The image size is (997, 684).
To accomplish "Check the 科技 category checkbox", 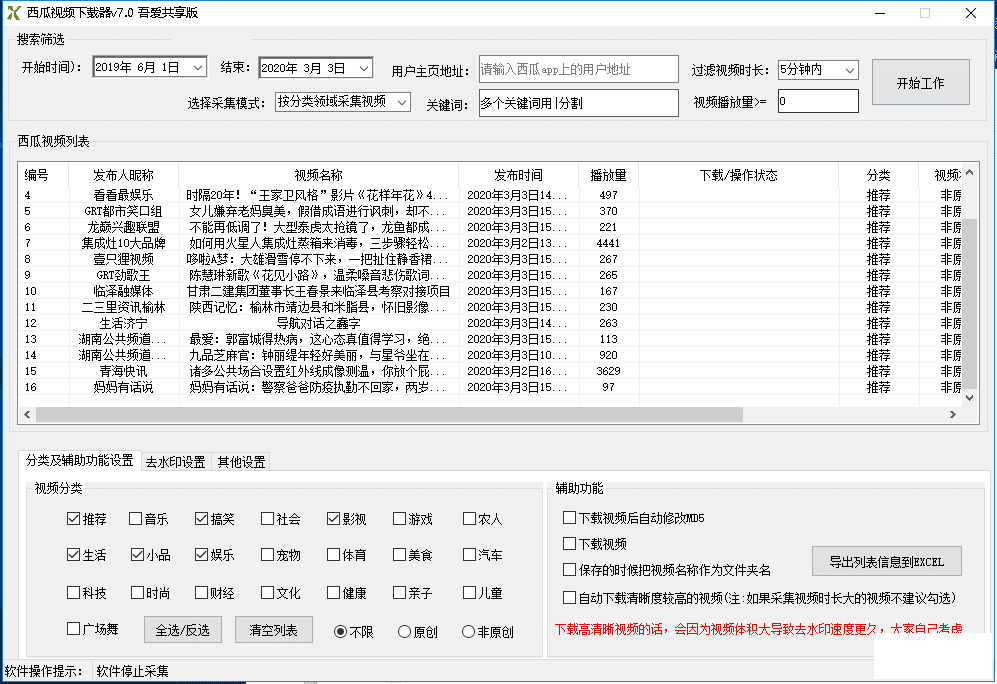I will point(73,592).
